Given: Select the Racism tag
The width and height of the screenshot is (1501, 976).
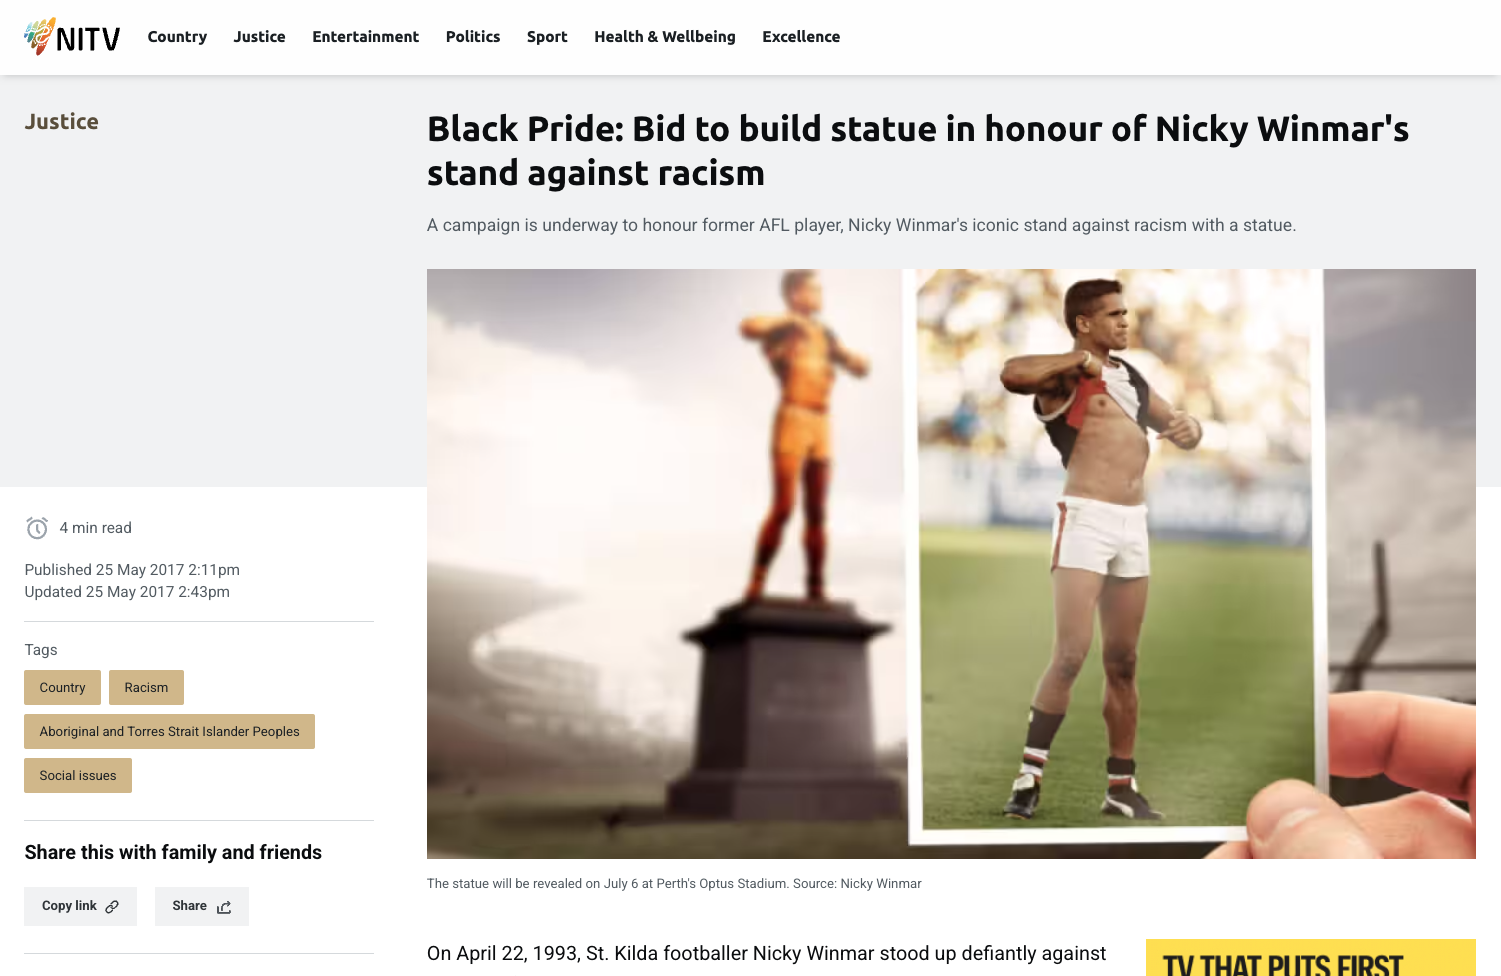Looking at the screenshot, I should point(146,688).
